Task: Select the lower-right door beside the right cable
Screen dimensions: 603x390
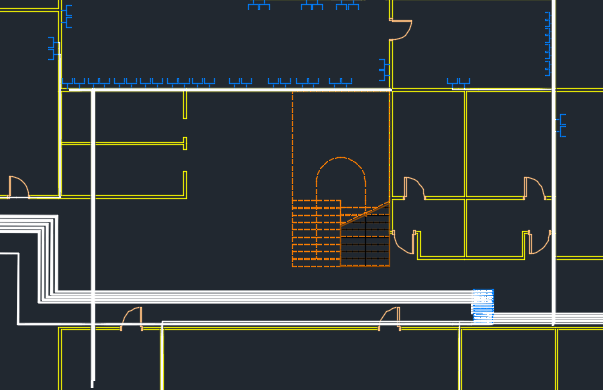Action: click(540, 242)
